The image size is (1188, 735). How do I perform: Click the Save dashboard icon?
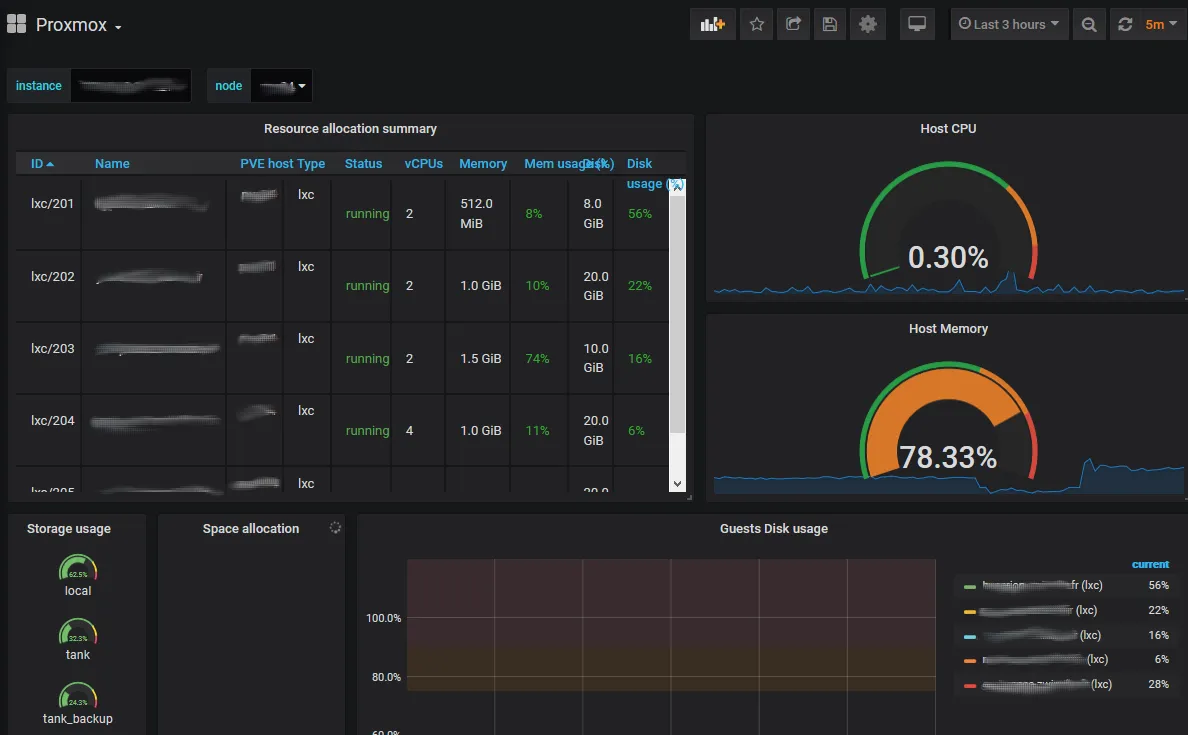(829, 24)
